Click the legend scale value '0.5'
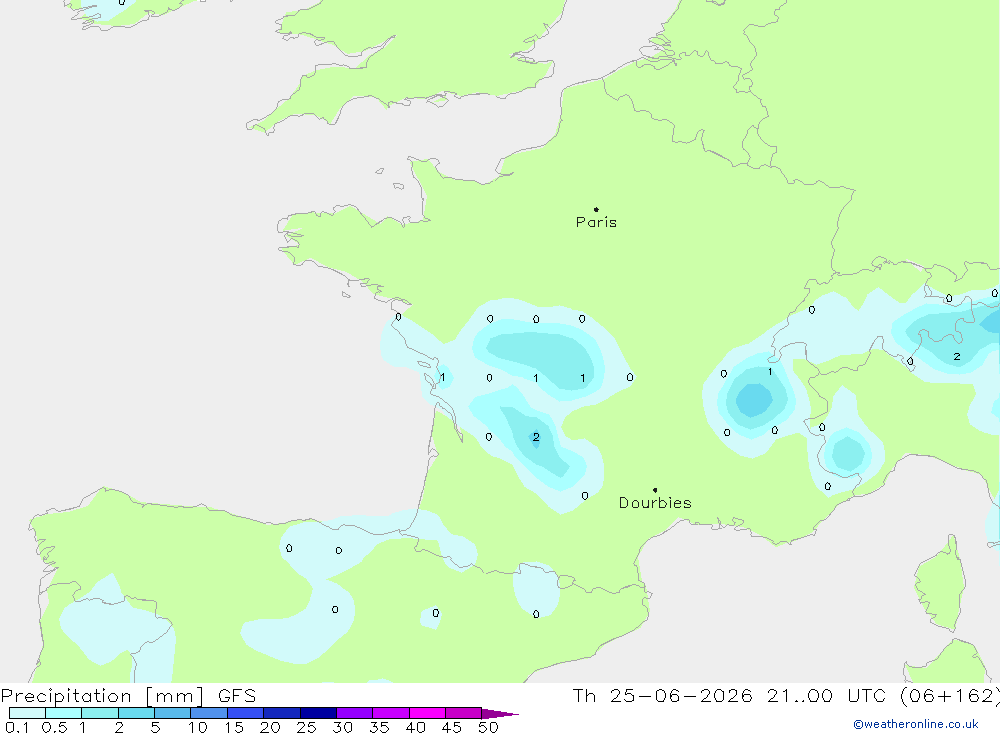The width and height of the screenshot is (1000, 733). tap(54, 727)
